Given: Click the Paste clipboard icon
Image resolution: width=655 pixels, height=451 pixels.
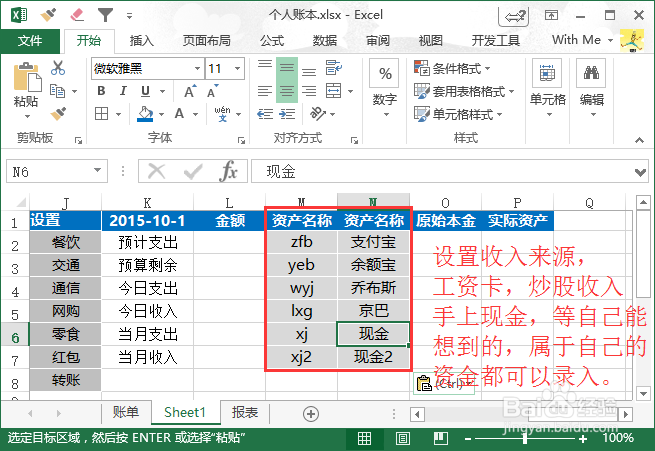Looking at the screenshot, I should (27, 77).
